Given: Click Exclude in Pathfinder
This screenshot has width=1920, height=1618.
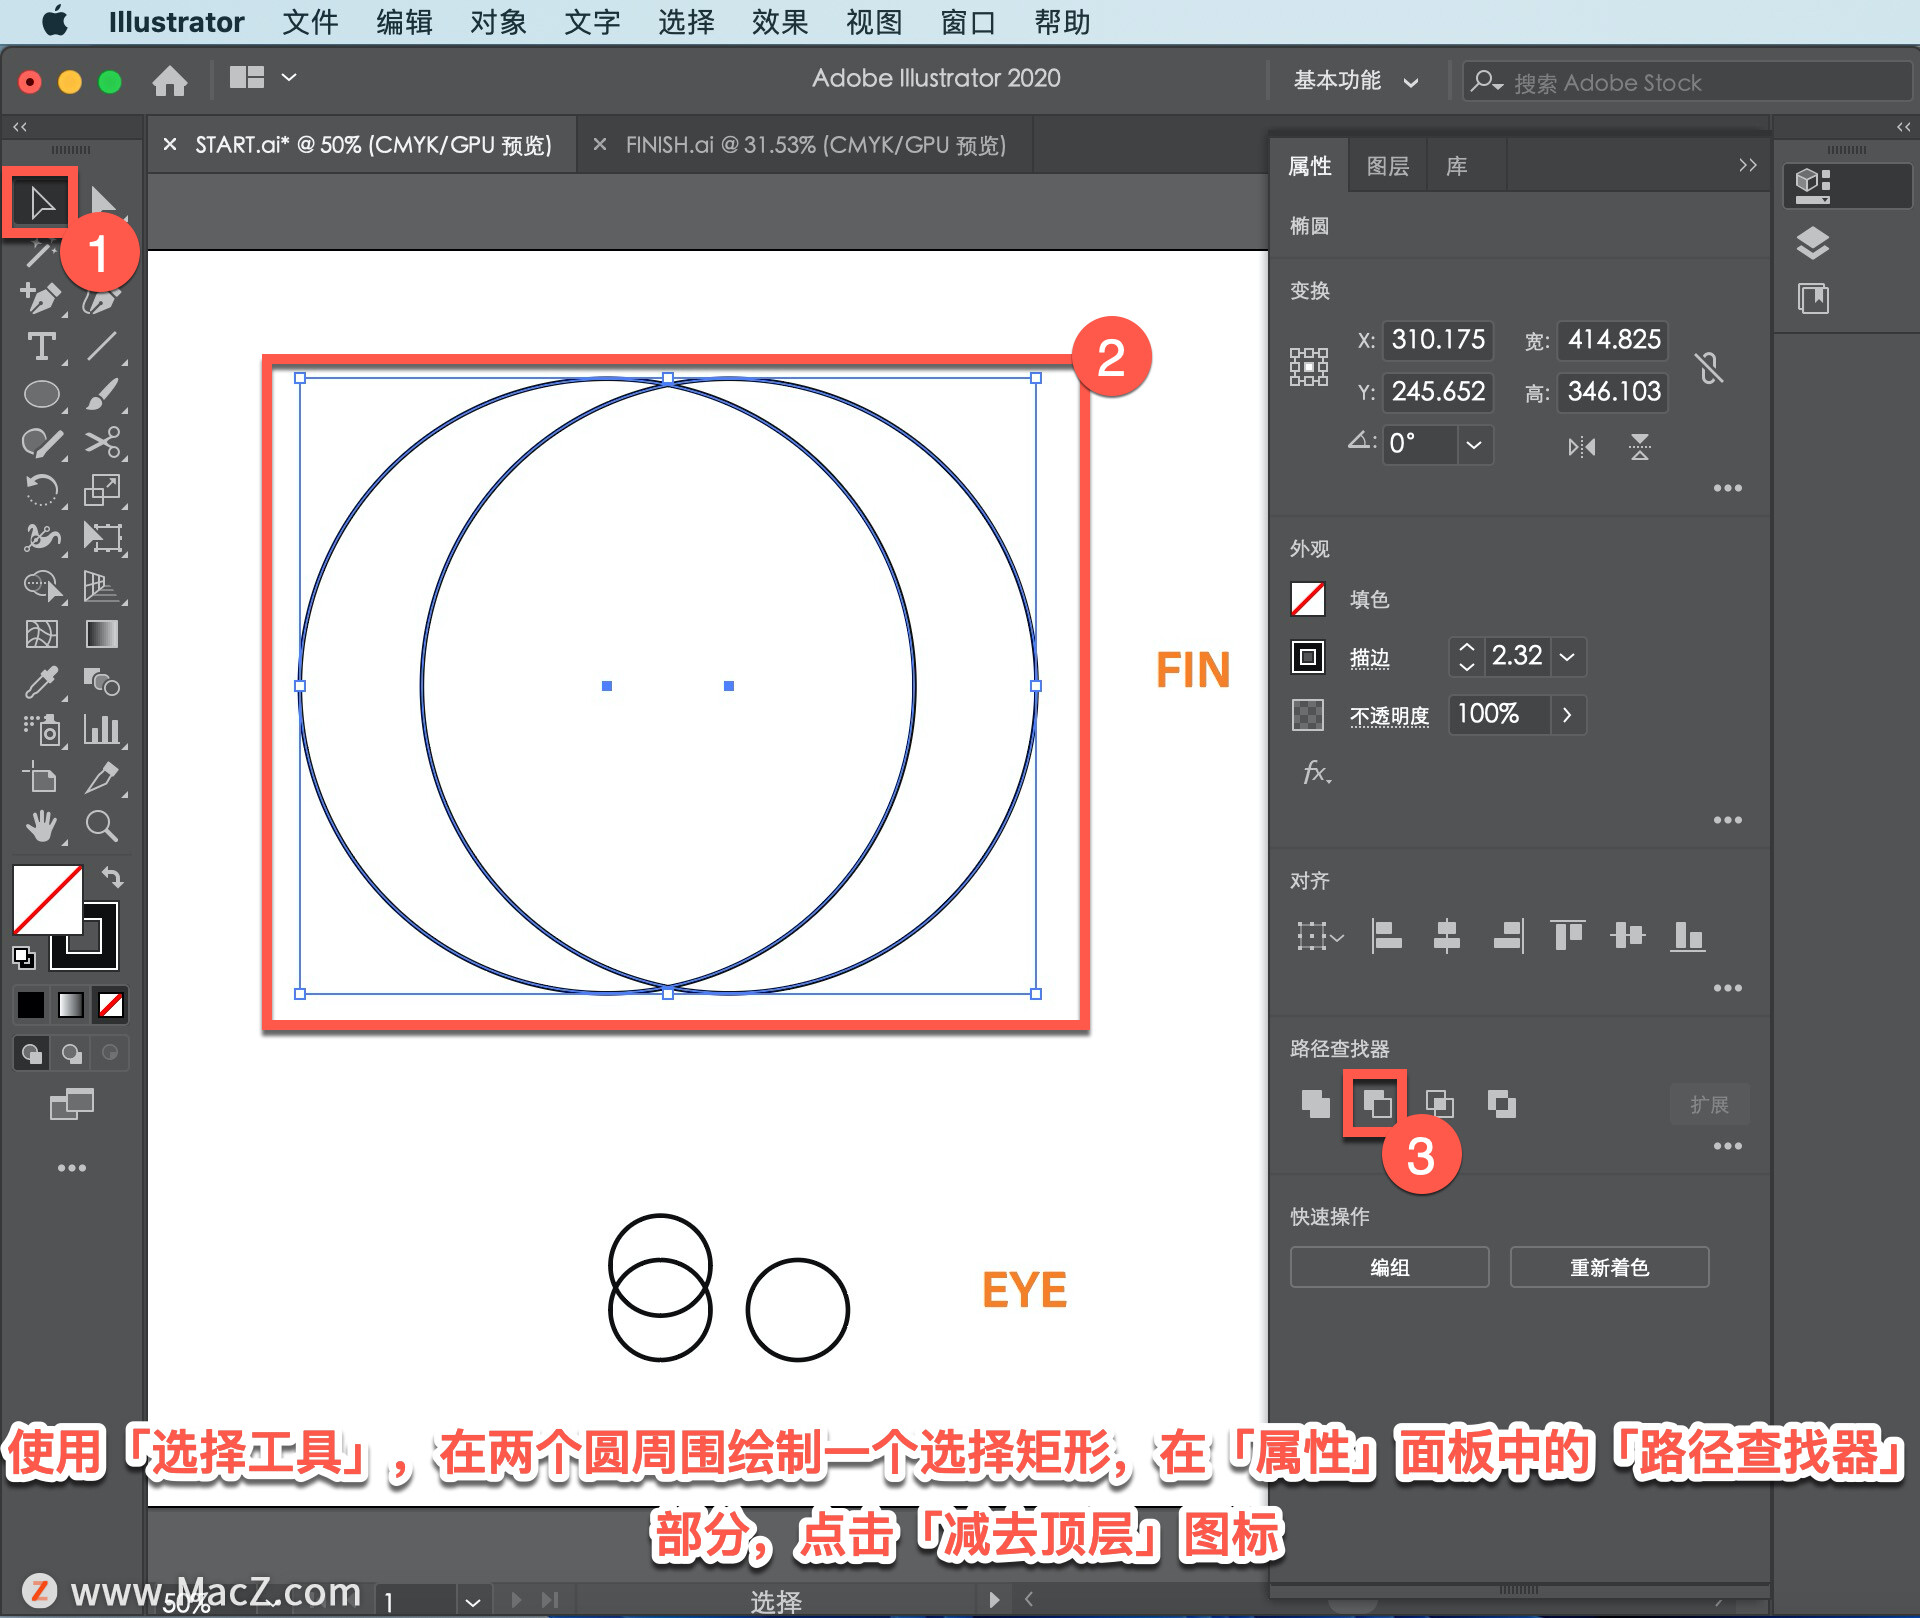Looking at the screenshot, I should coord(1501,1104).
